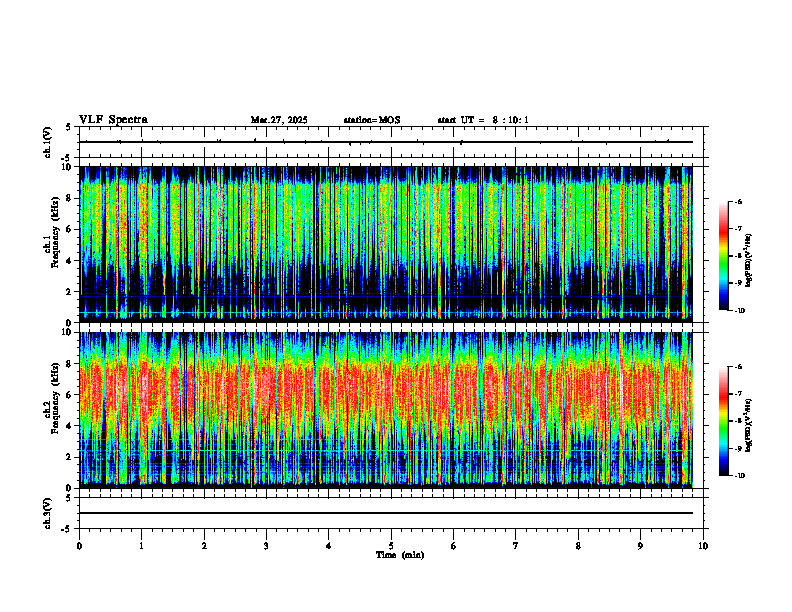The height and width of the screenshot is (612, 792).
Task: Click the "VLF Spectra" plot title
Action: coord(113,120)
